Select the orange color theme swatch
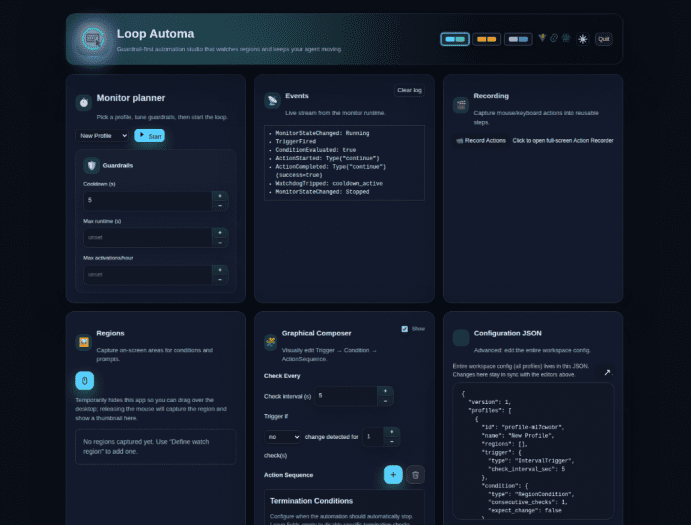691x525 pixels. click(487, 39)
